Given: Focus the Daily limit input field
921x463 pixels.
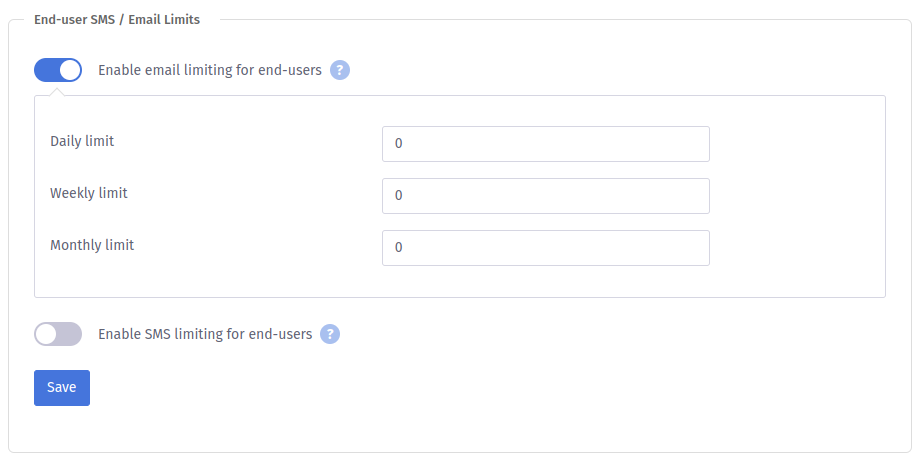Looking at the screenshot, I should point(545,144).
